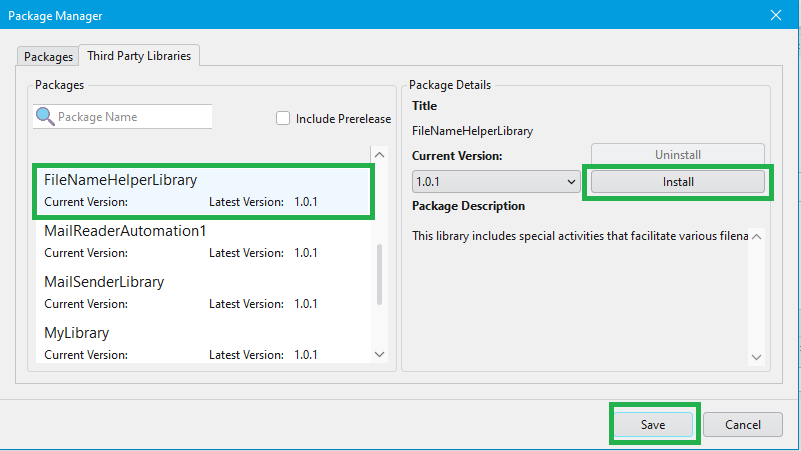Open the Current Version dropdown

pos(496,182)
